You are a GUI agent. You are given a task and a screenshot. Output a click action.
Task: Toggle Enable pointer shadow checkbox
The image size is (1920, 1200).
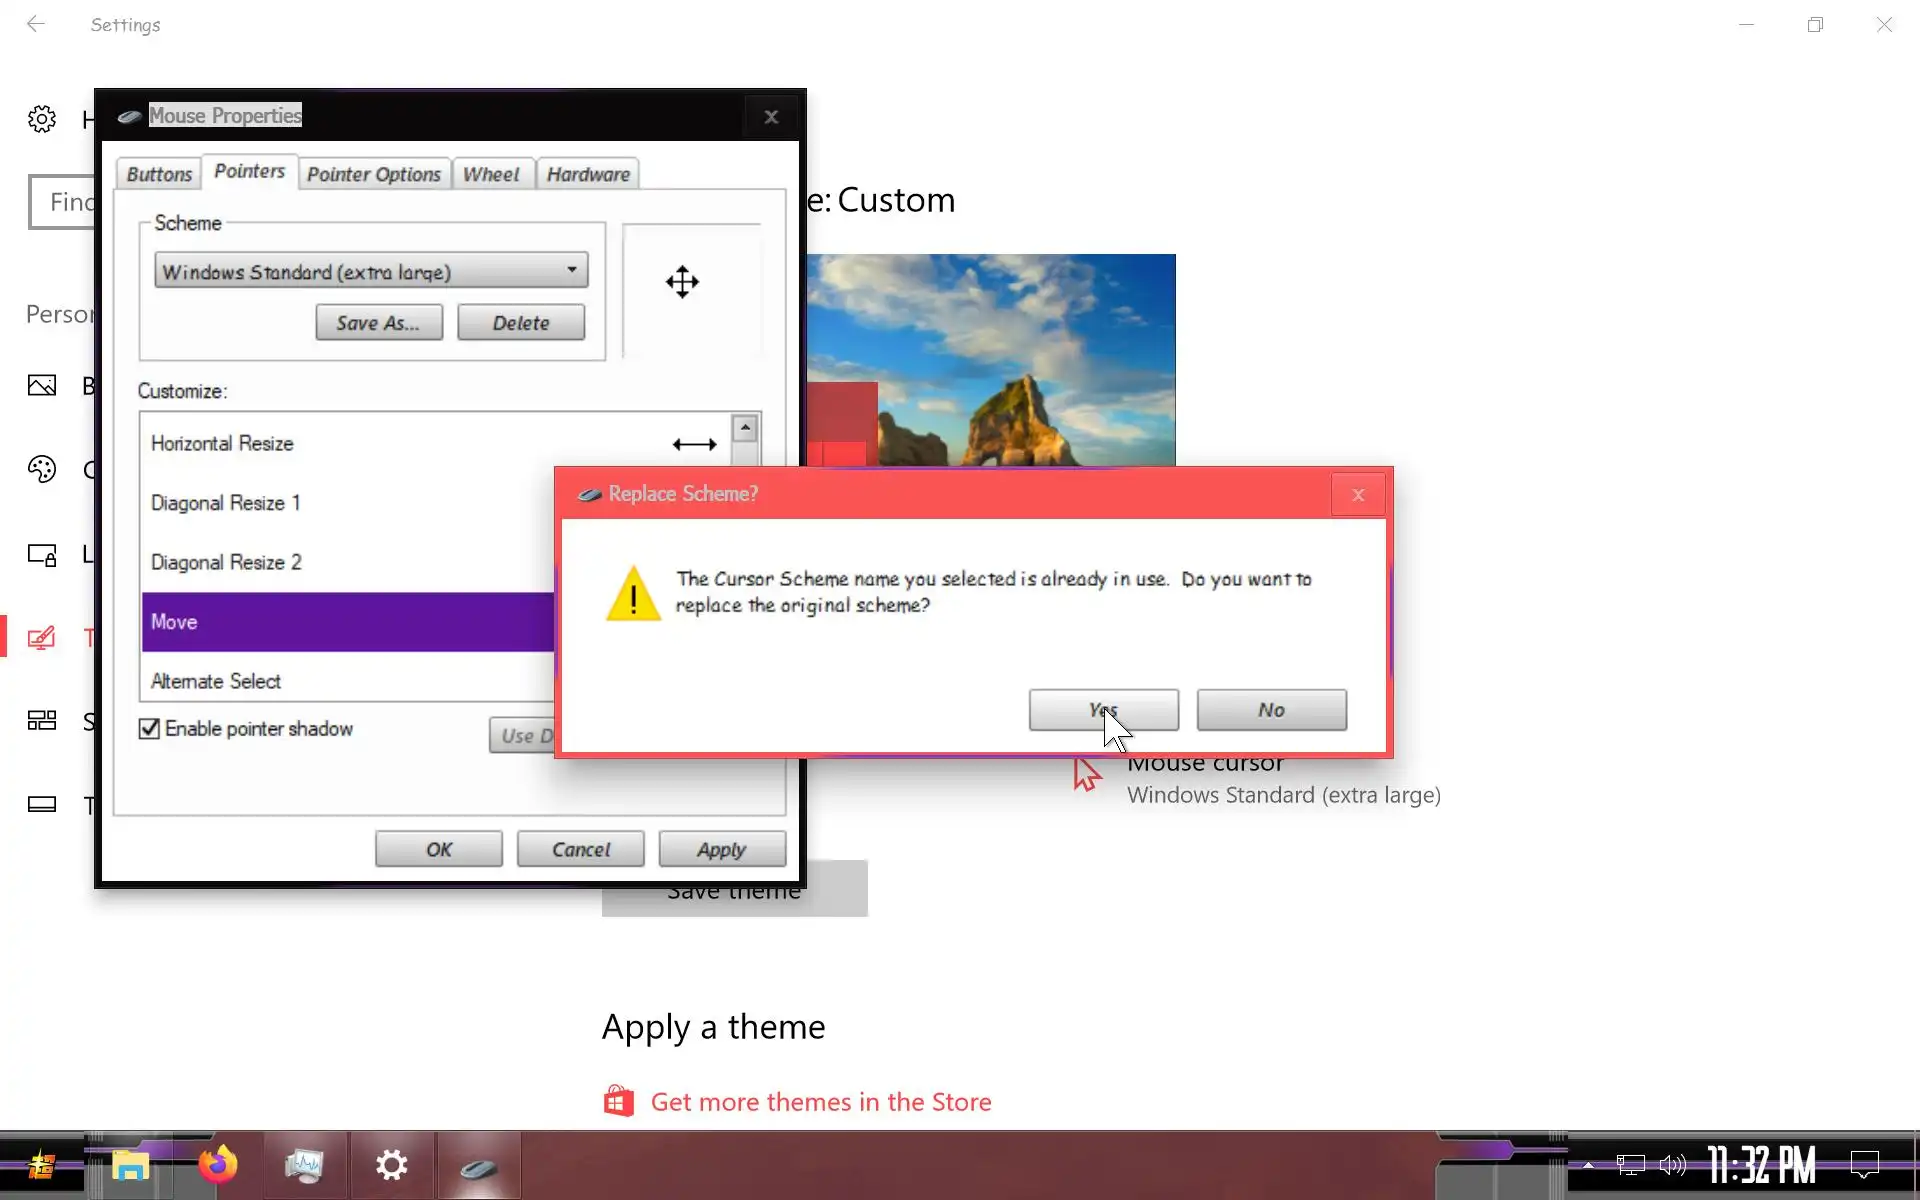tap(149, 729)
